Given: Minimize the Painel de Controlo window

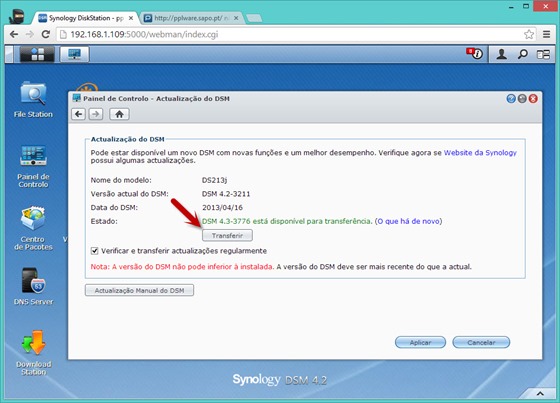Looking at the screenshot, I should coord(522,99).
